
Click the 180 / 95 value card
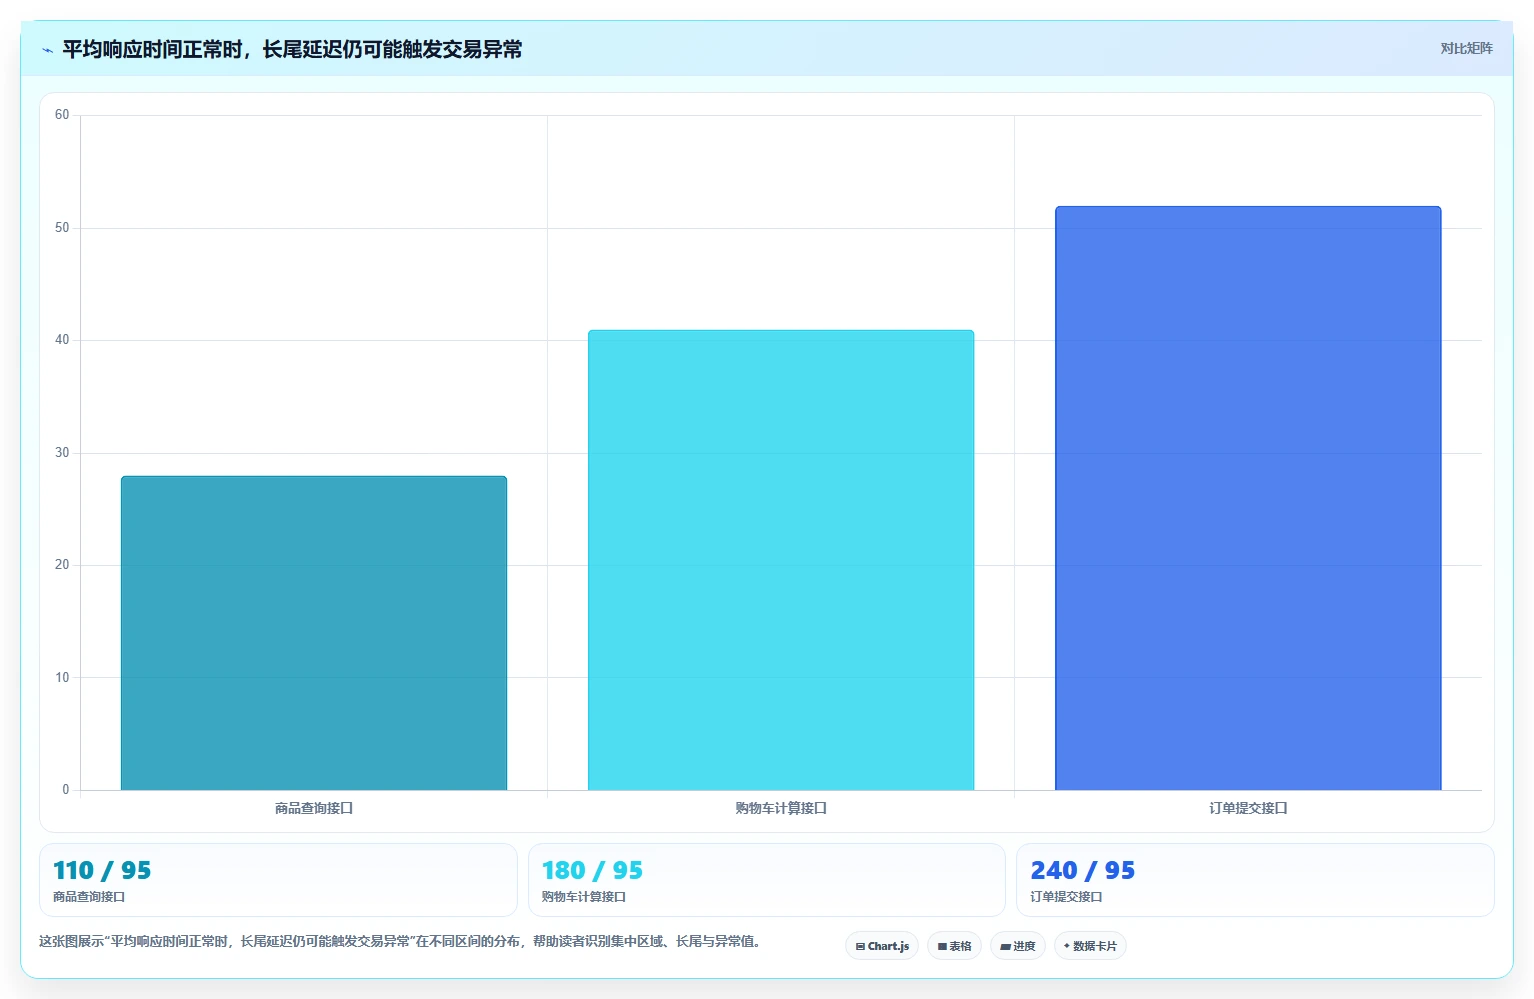766,880
